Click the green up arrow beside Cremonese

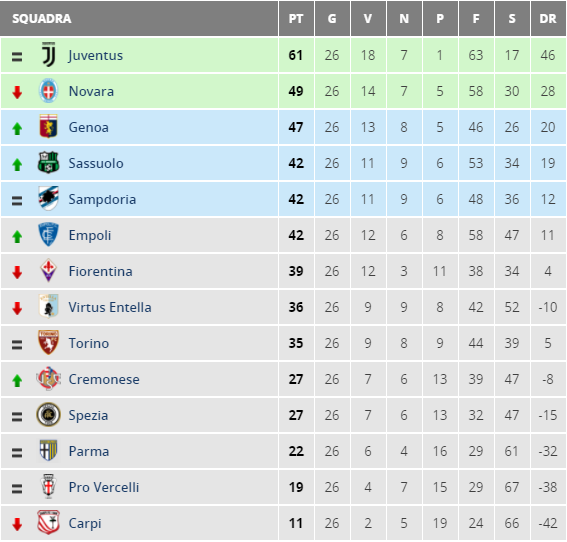17,380
